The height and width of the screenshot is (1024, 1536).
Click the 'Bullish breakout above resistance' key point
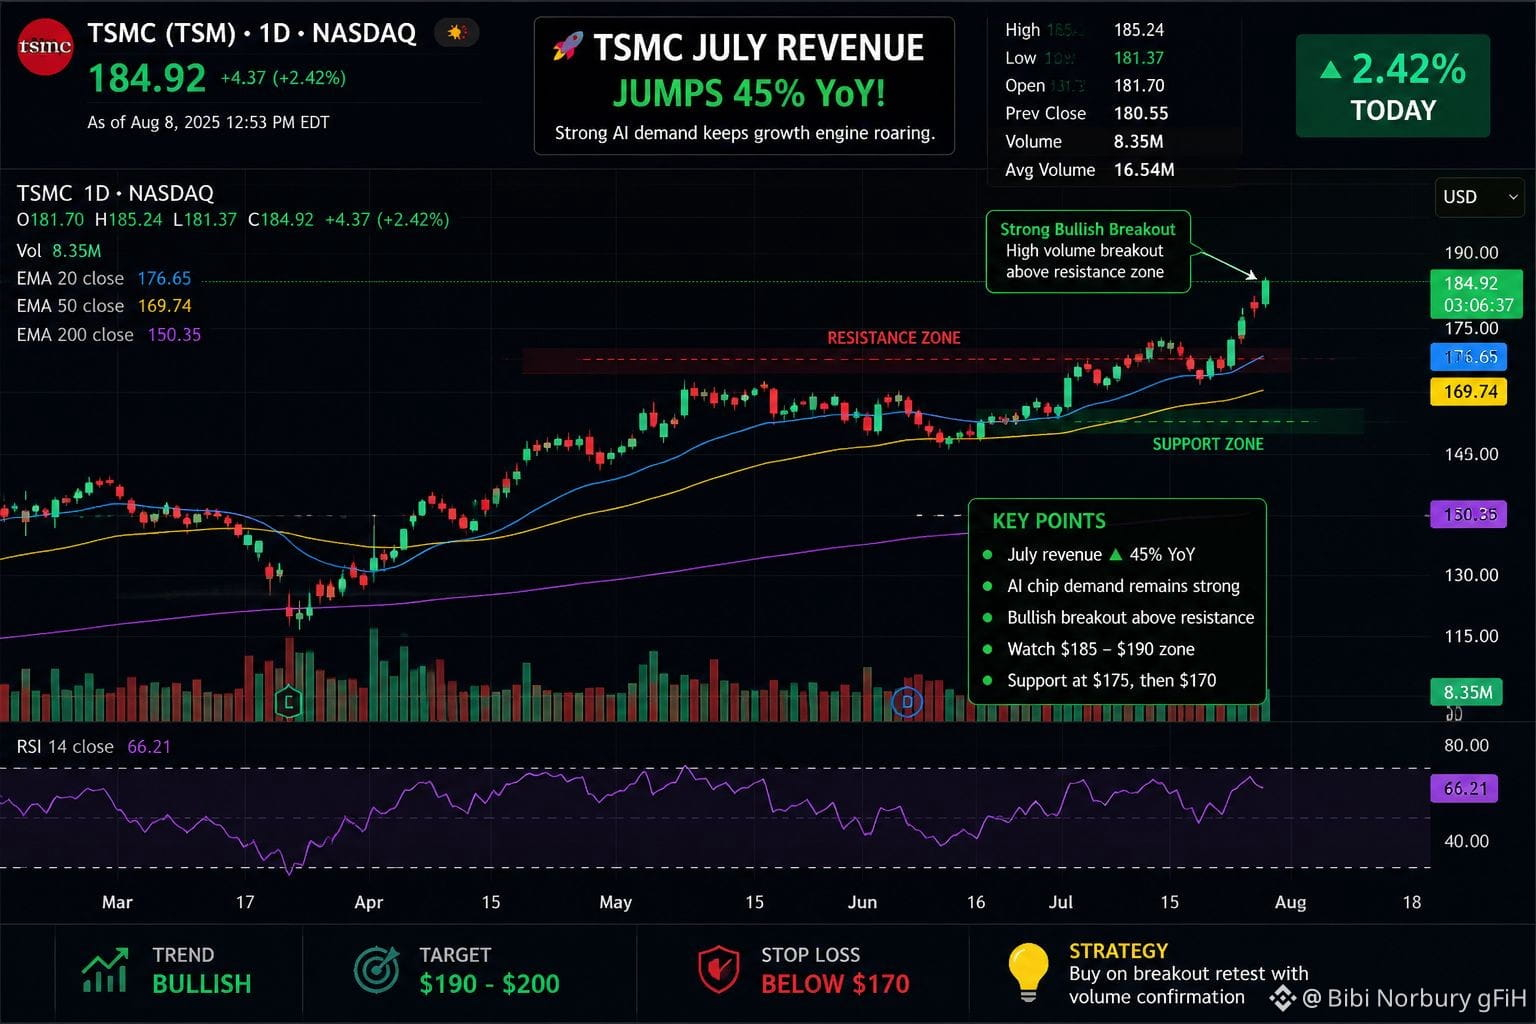[1130, 618]
